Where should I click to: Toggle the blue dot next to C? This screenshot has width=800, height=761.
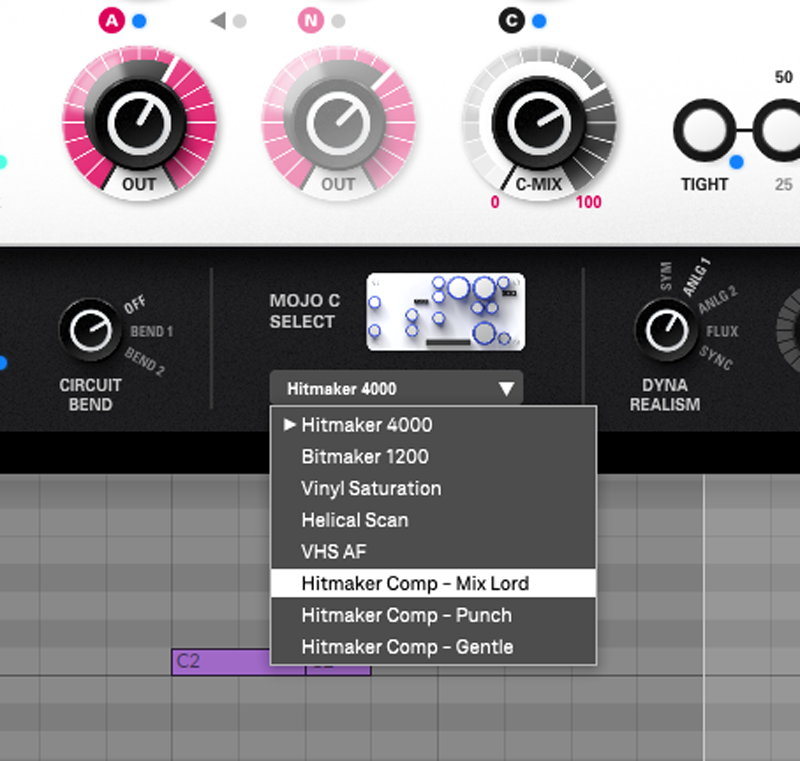click(539, 21)
